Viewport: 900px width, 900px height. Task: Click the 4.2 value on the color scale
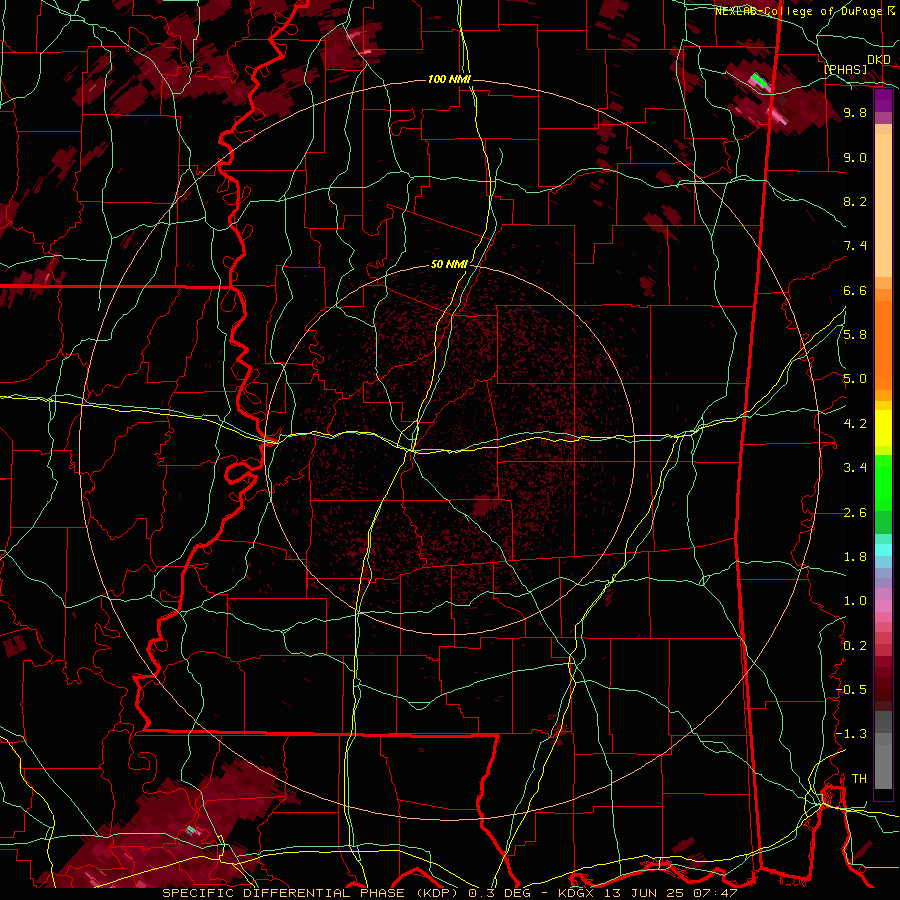click(855, 424)
